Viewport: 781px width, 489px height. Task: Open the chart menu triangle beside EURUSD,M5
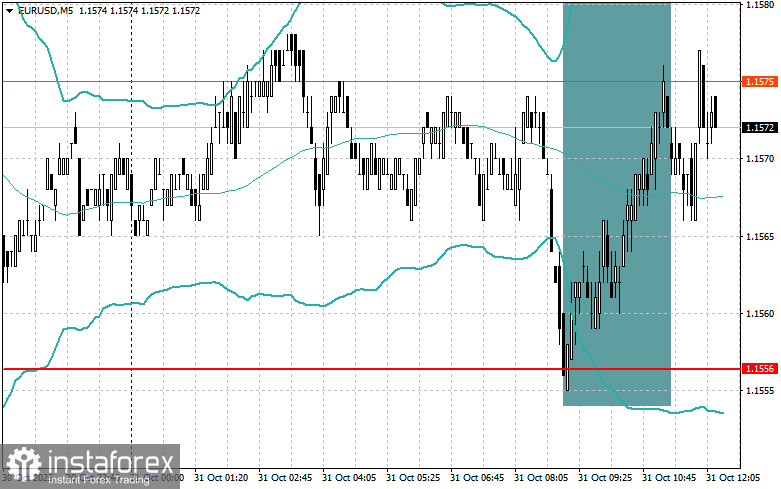[x=9, y=10]
